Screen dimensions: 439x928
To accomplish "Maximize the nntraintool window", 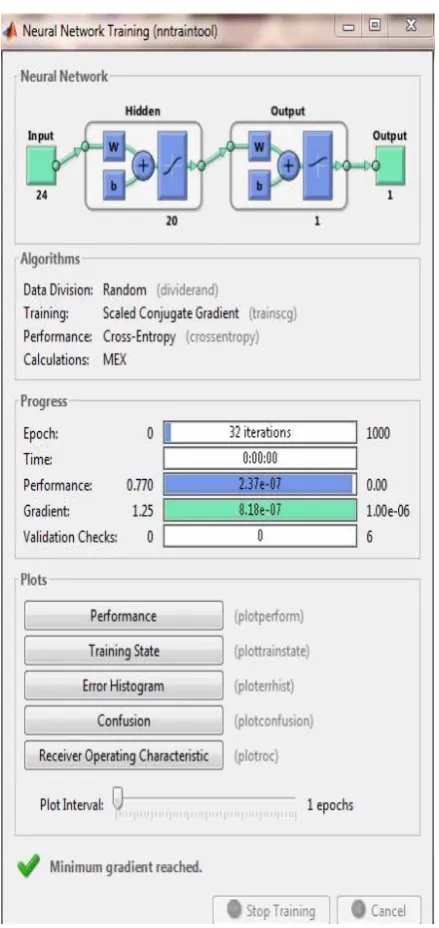I will (x=375, y=26).
